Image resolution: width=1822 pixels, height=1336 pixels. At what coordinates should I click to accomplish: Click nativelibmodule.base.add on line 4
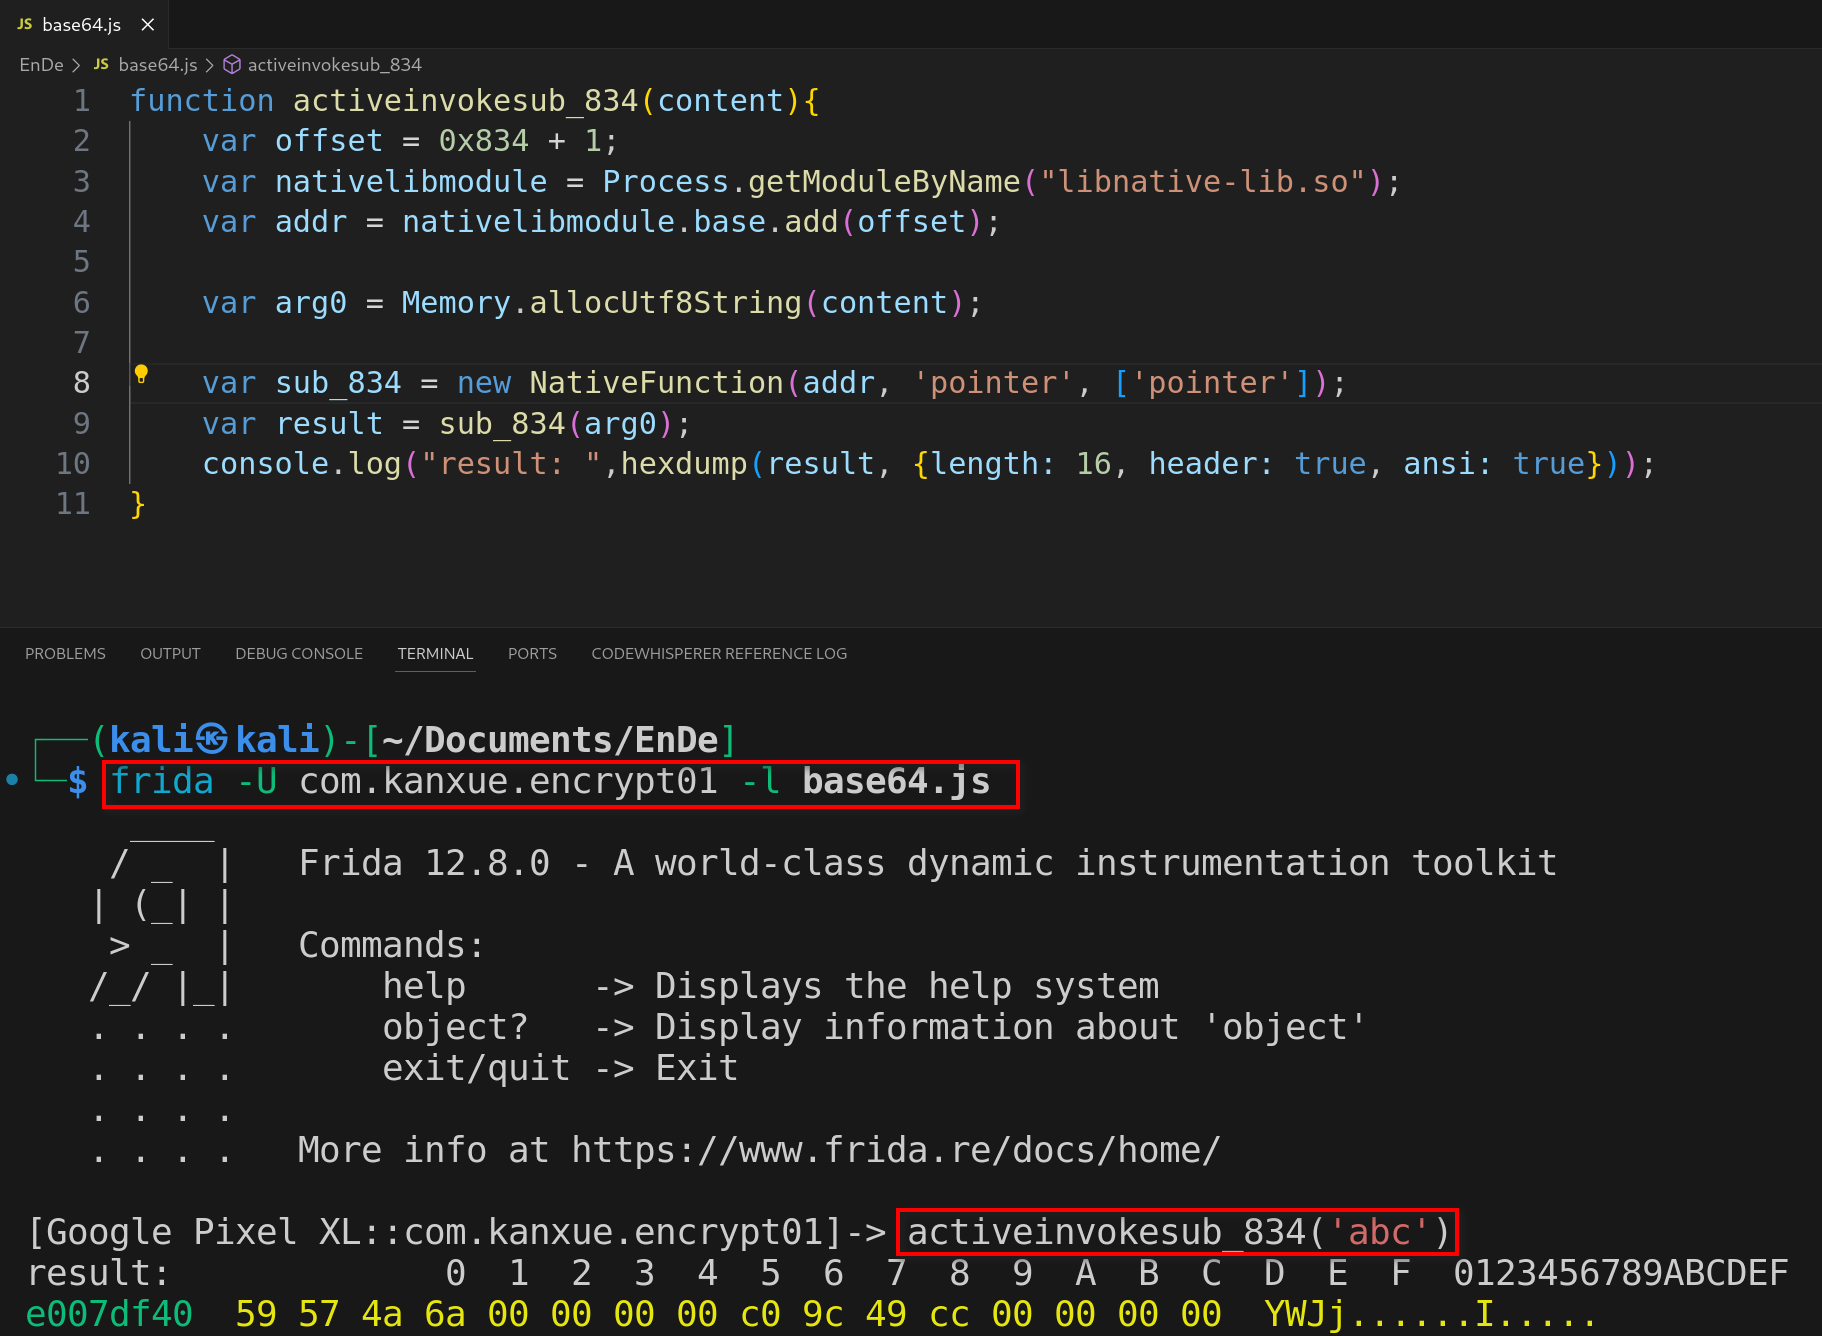point(620,222)
